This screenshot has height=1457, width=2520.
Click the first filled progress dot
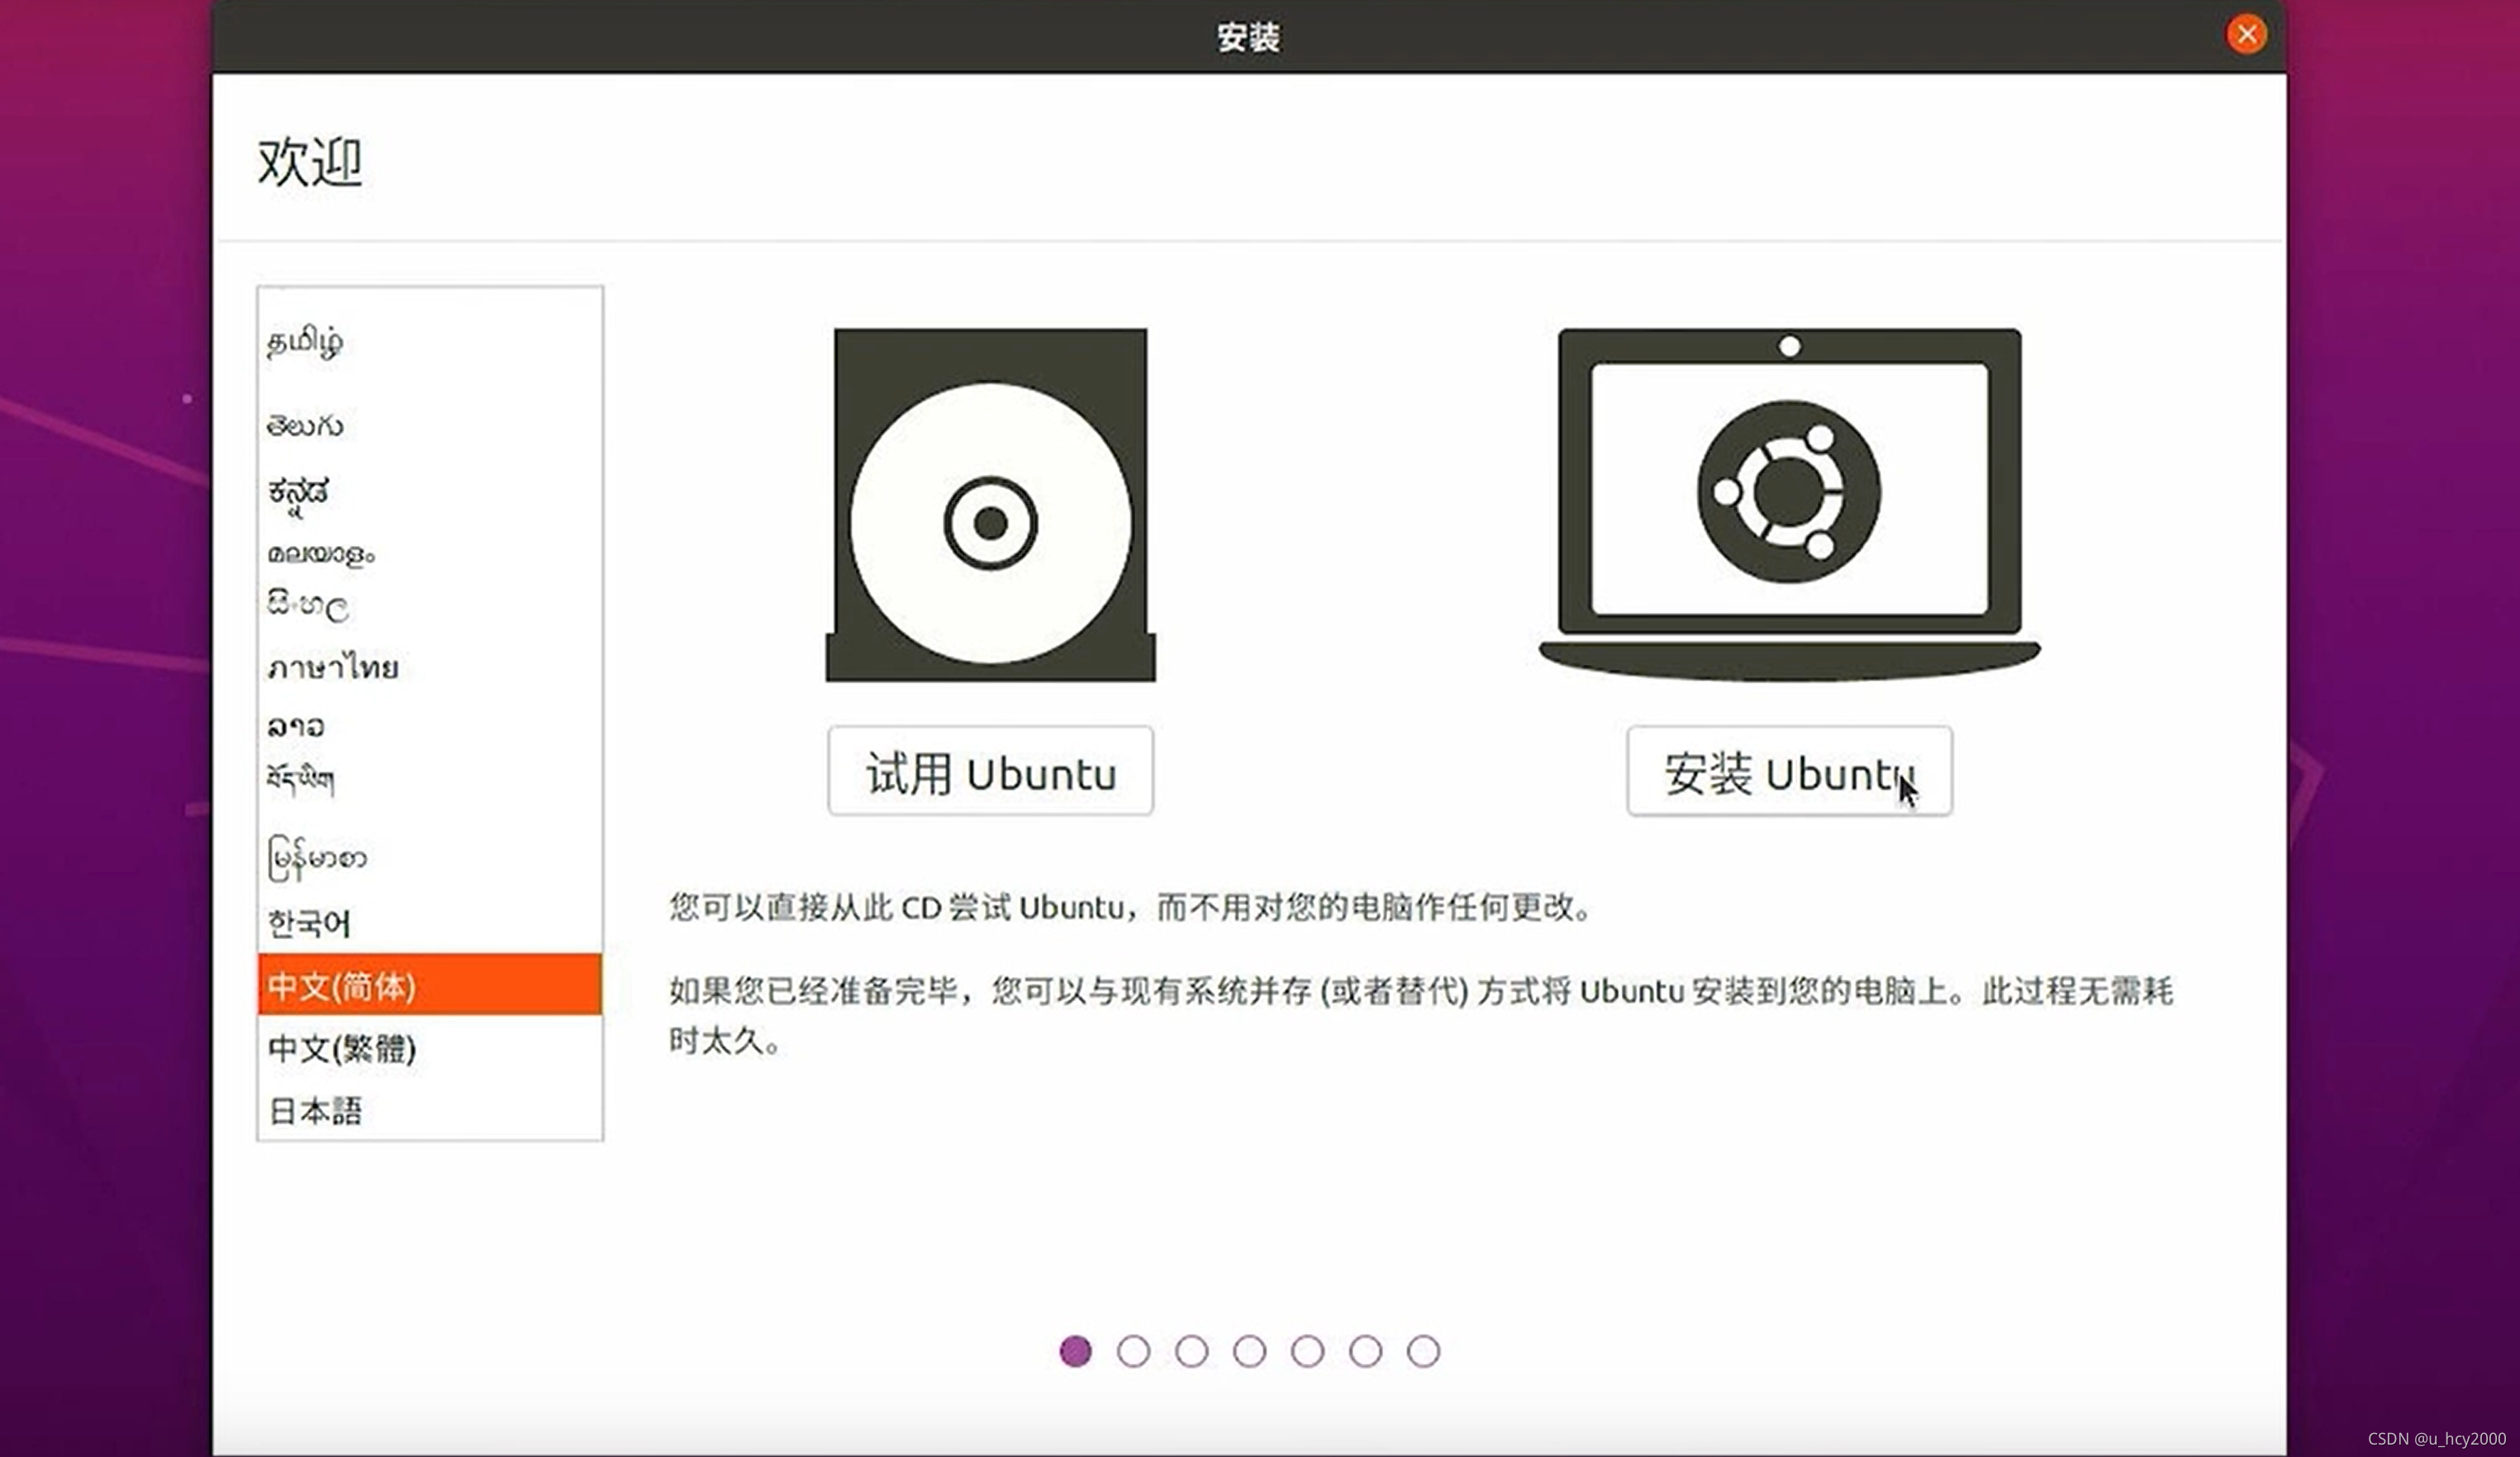tap(1075, 1351)
